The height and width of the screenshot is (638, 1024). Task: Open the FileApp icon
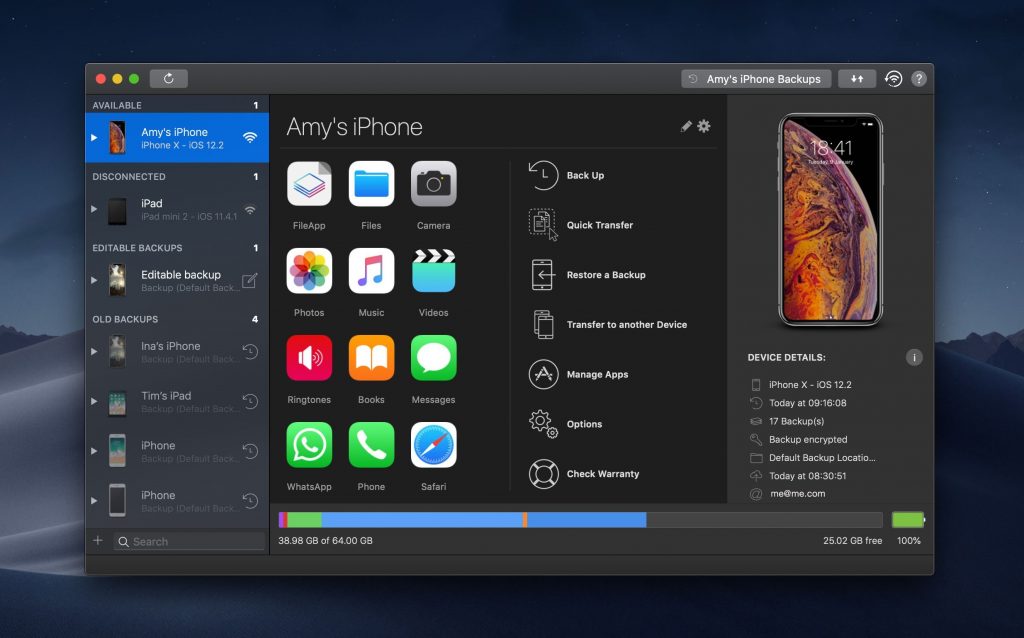pyautogui.click(x=309, y=185)
